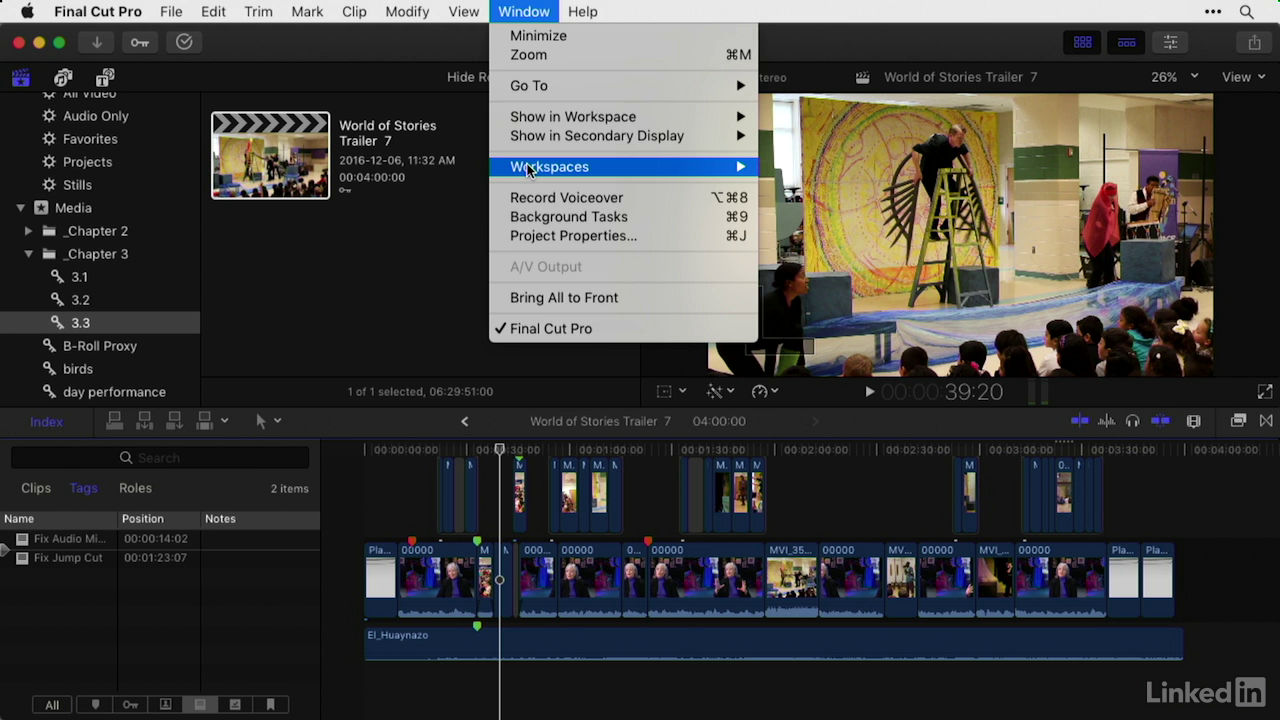
Task: Switch to Roles tab in index
Action: tap(135, 488)
